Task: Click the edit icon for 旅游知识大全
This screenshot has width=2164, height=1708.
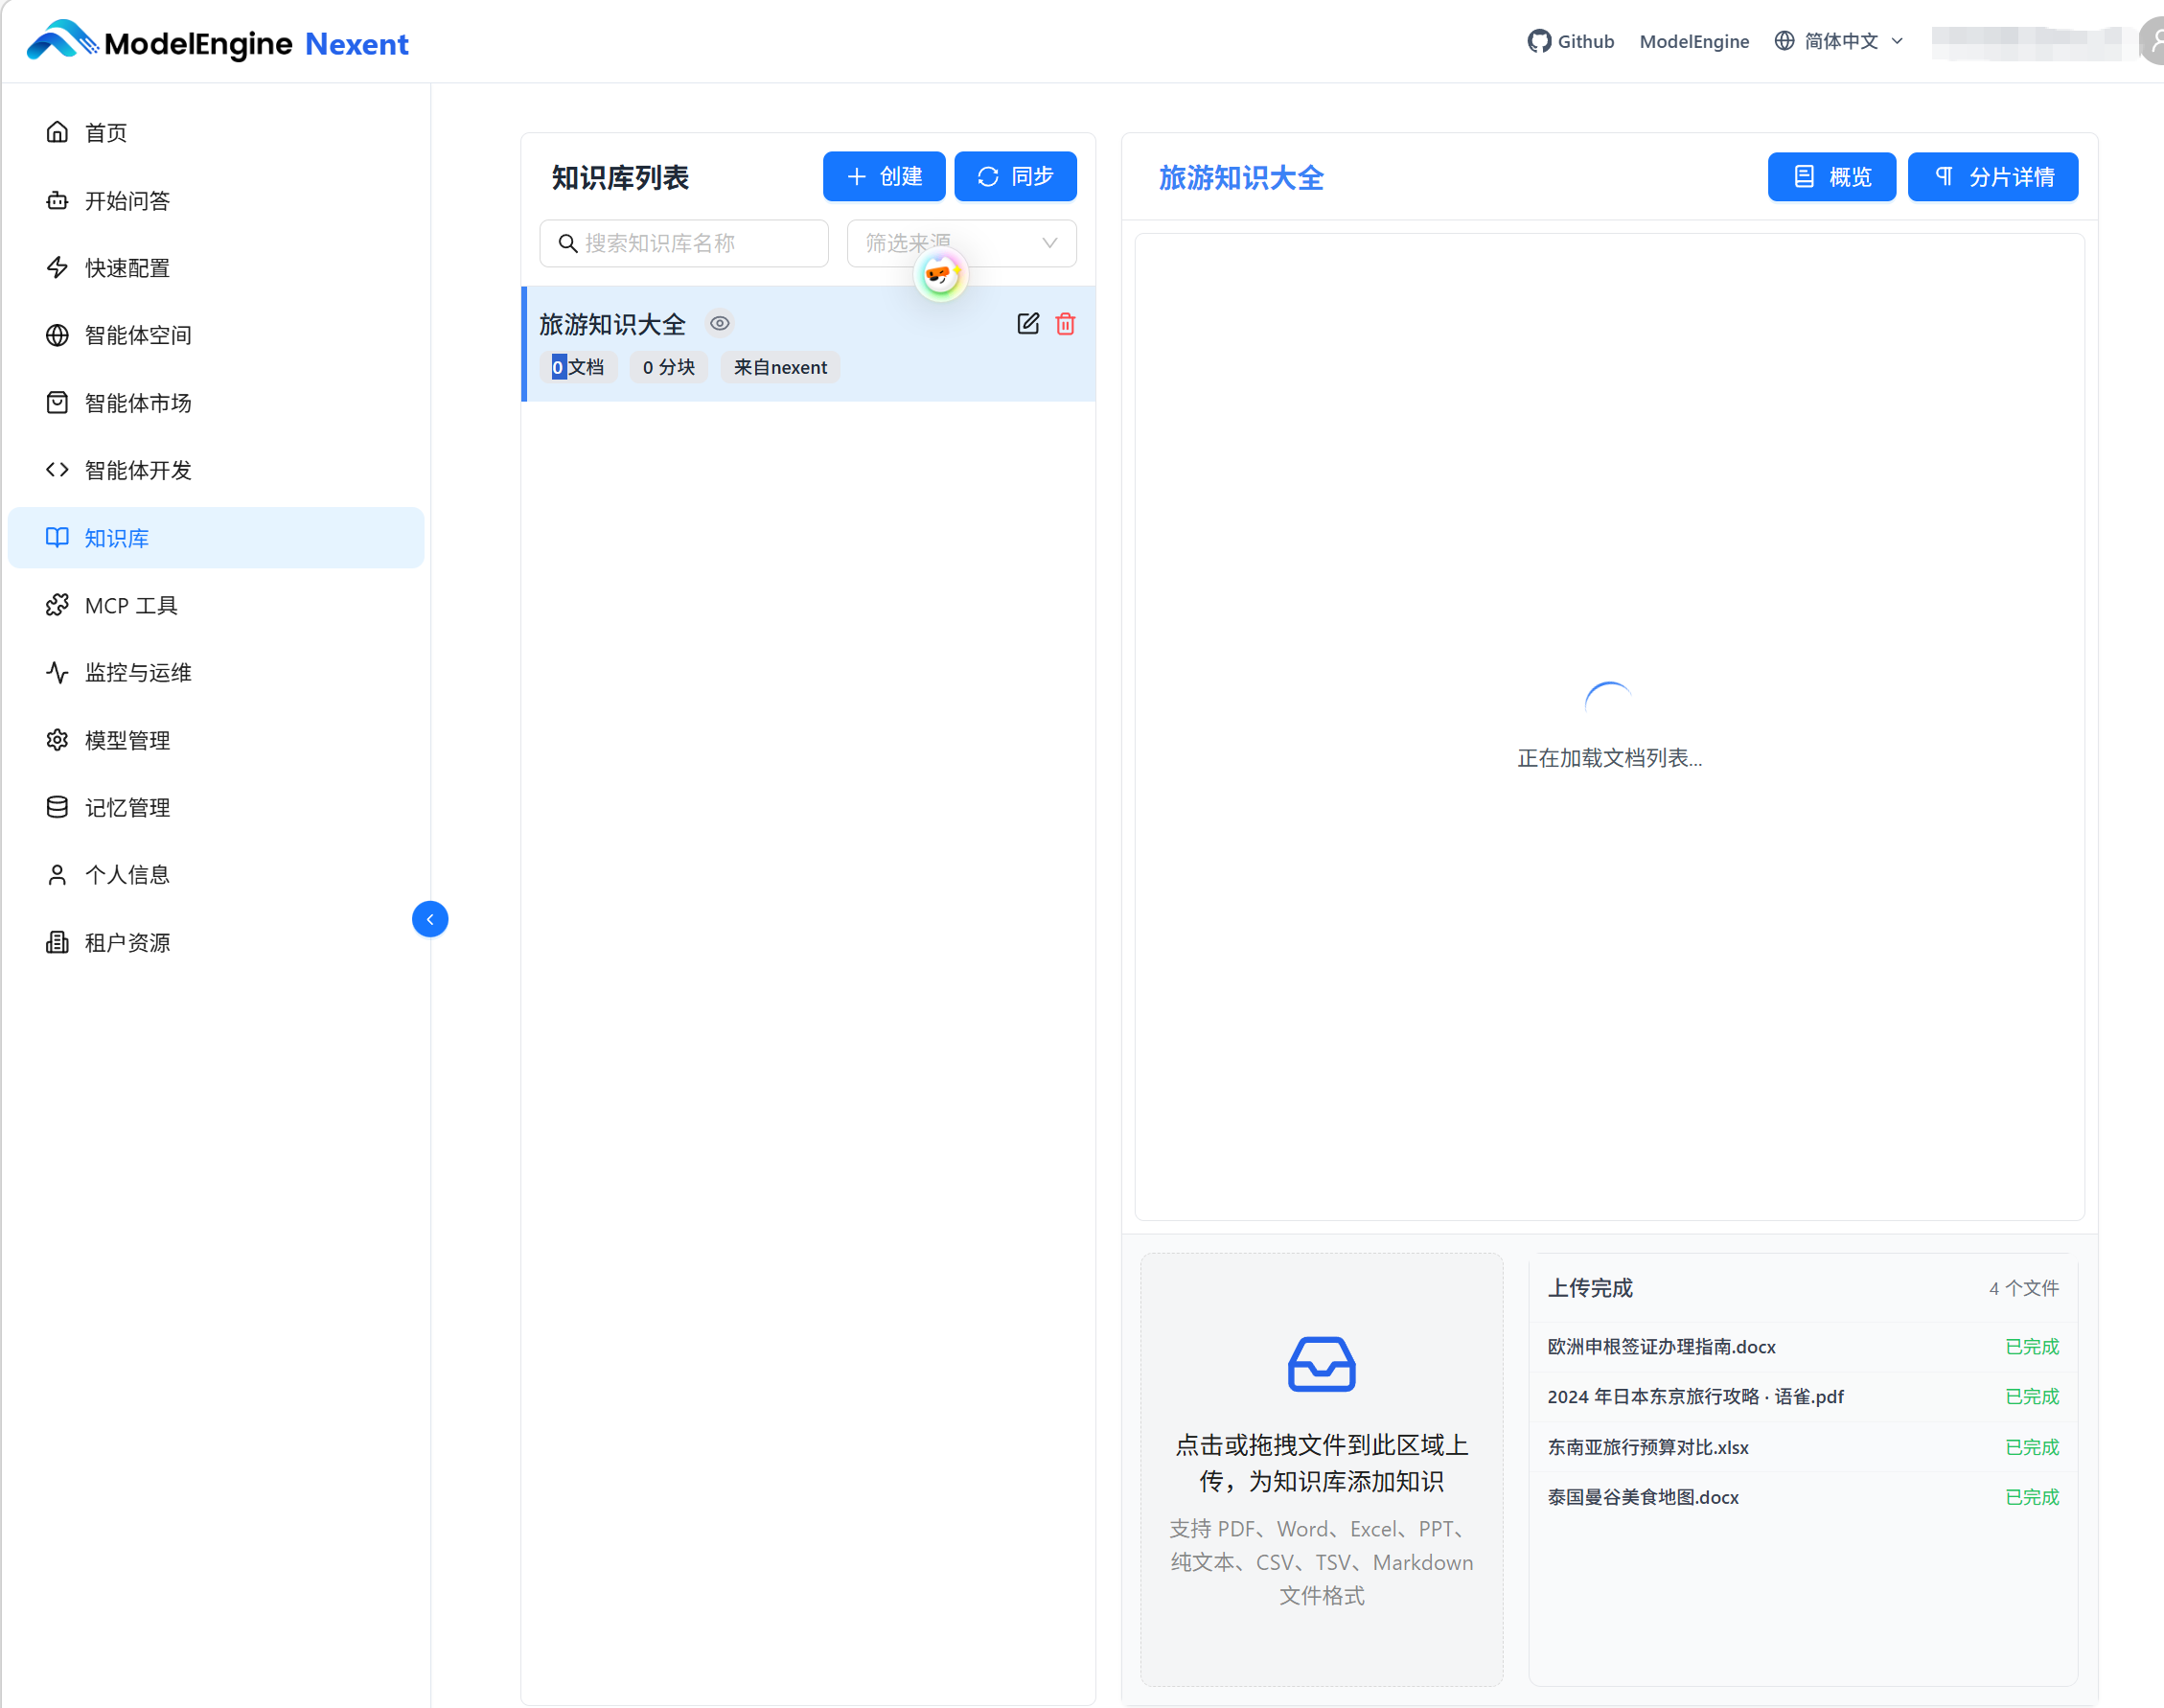Action: [x=1027, y=323]
